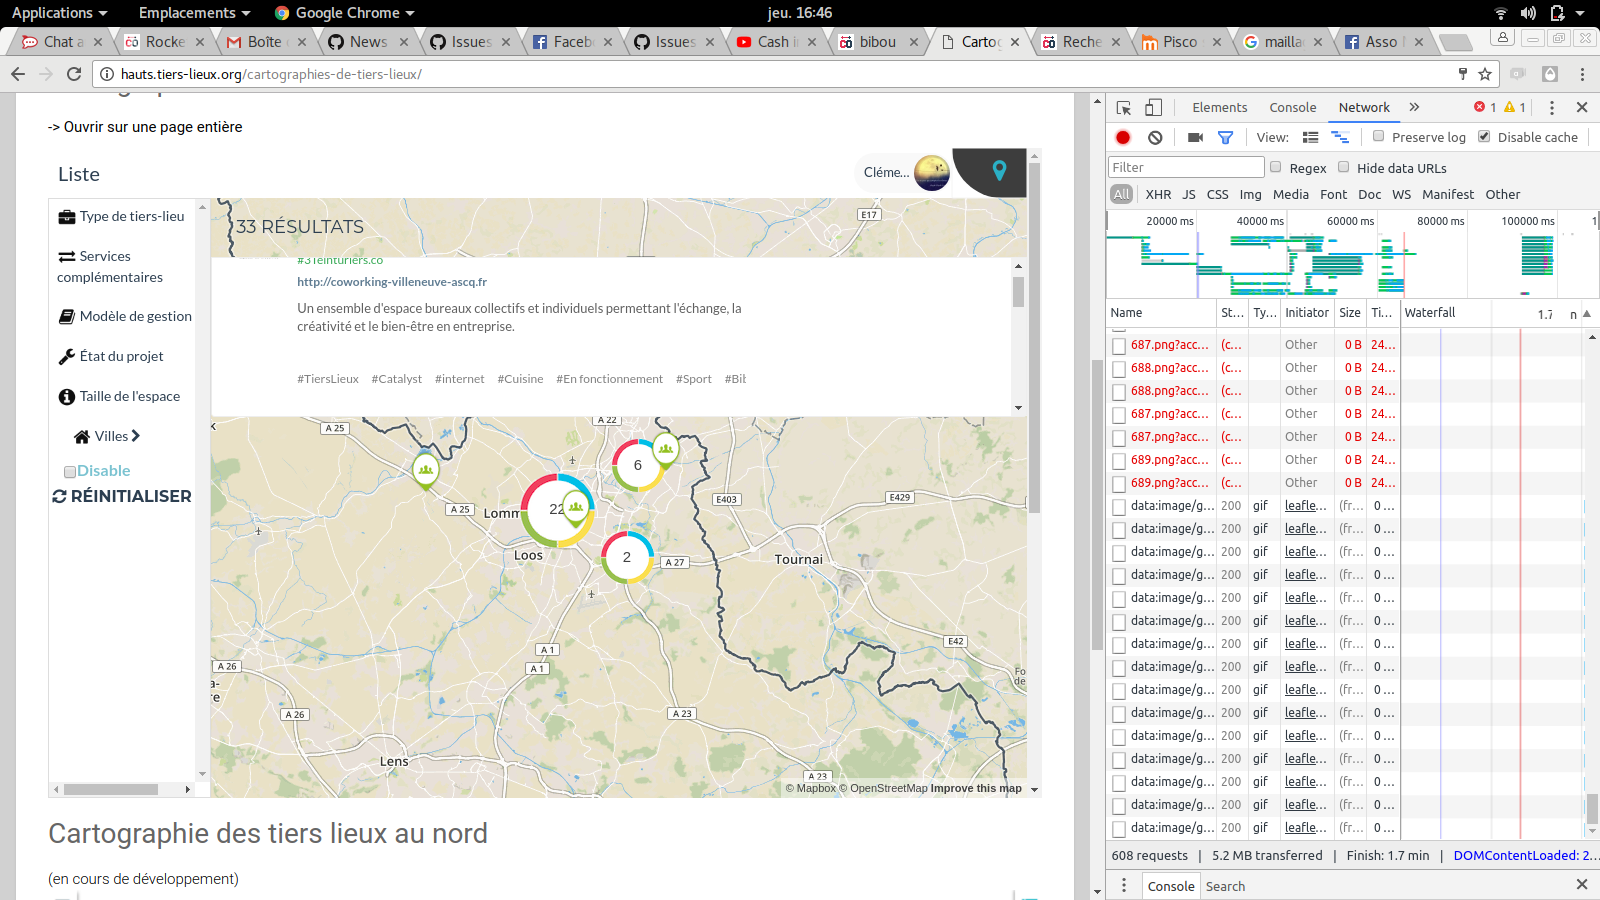
Task: Select the first 687.png request checkbox
Action: (x=1119, y=346)
